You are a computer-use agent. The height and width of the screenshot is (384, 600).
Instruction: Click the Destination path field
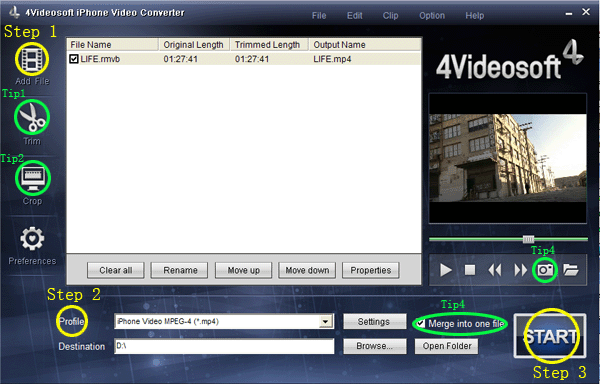224,346
